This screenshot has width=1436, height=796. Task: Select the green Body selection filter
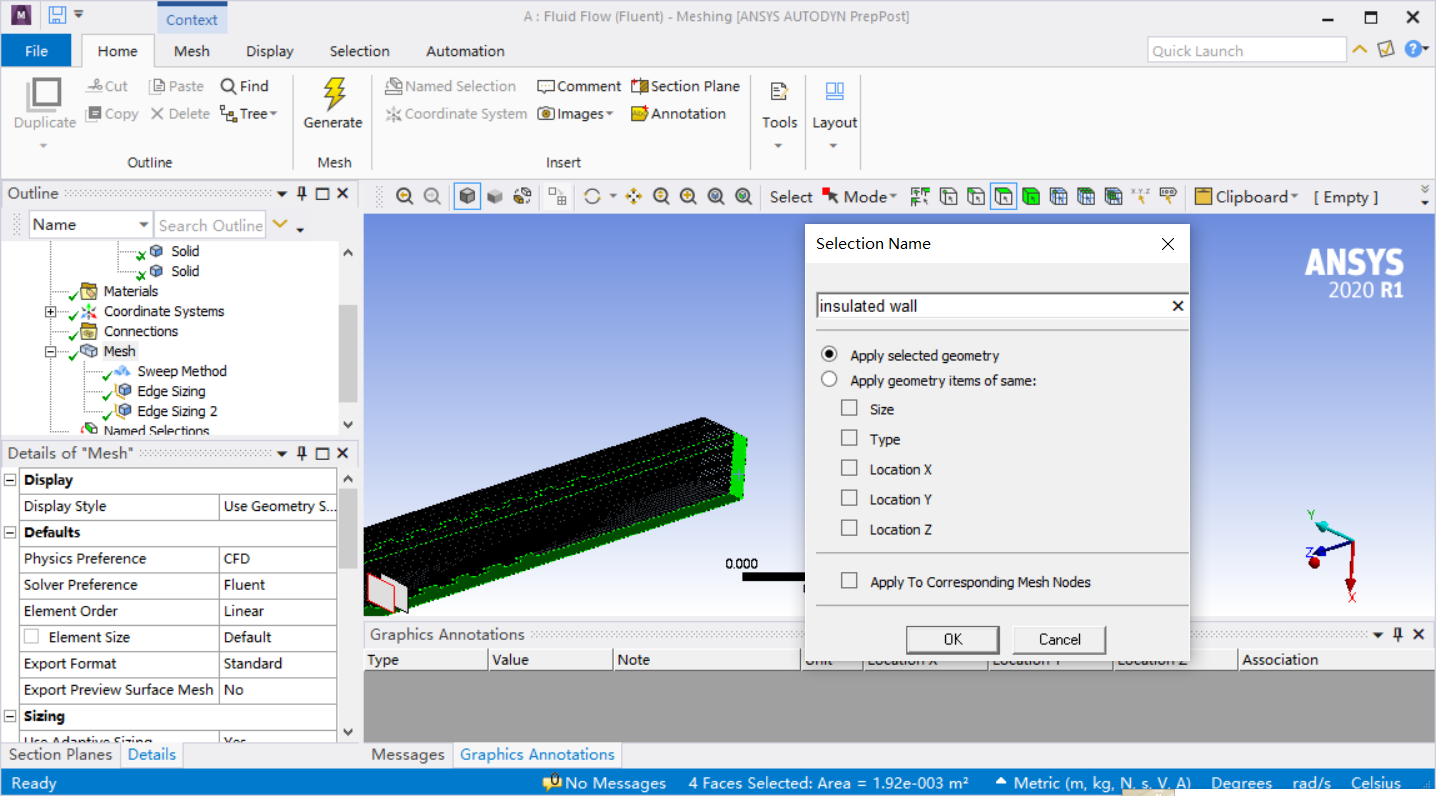click(x=1031, y=197)
